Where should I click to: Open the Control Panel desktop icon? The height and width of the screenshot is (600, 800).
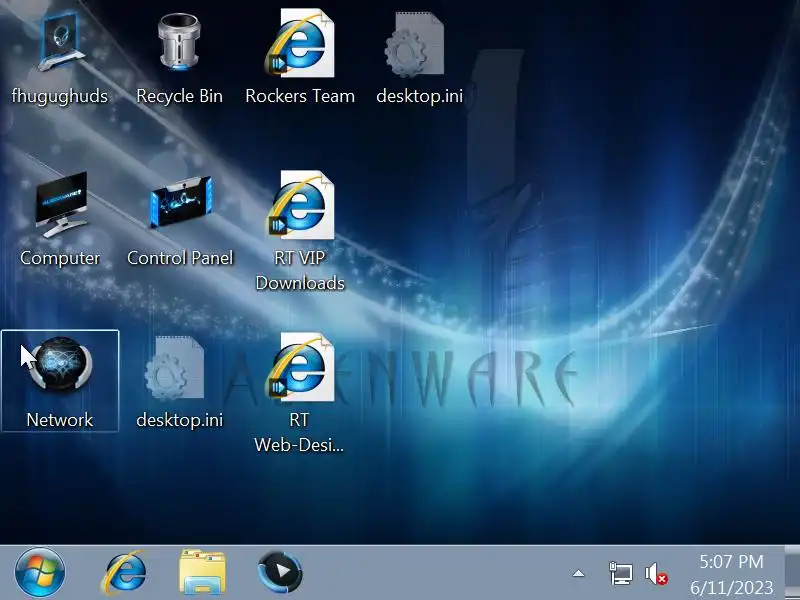click(x=180, y=203)
